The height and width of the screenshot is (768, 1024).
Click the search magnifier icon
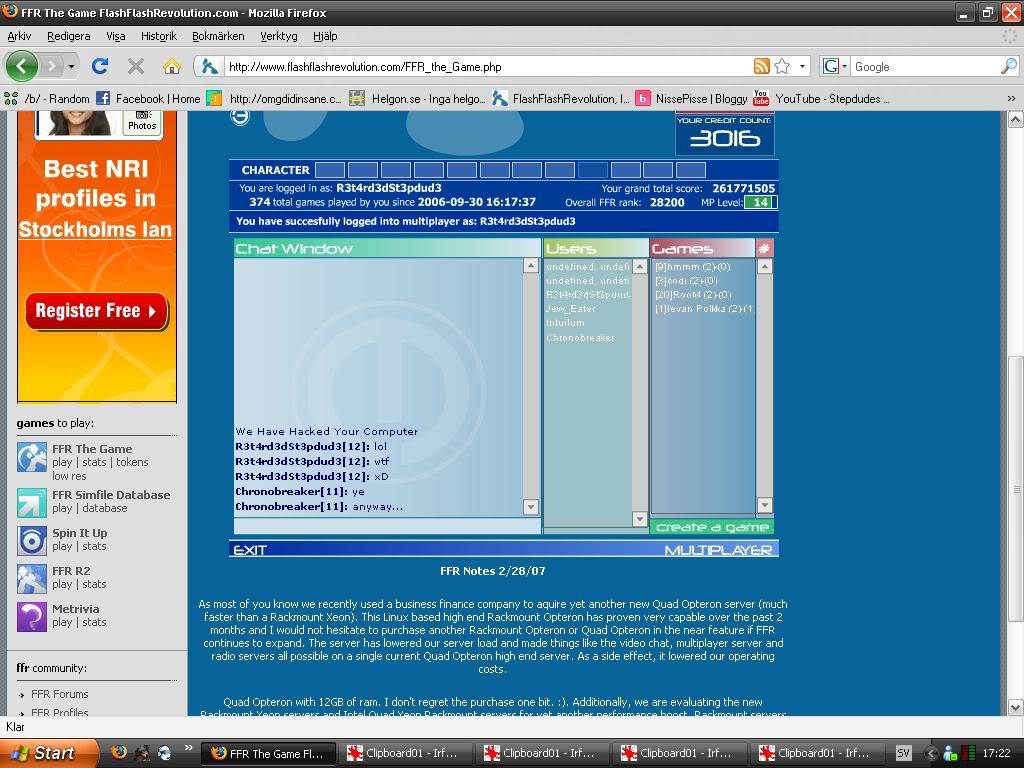pyautogui.click(x=1008, y=66)
